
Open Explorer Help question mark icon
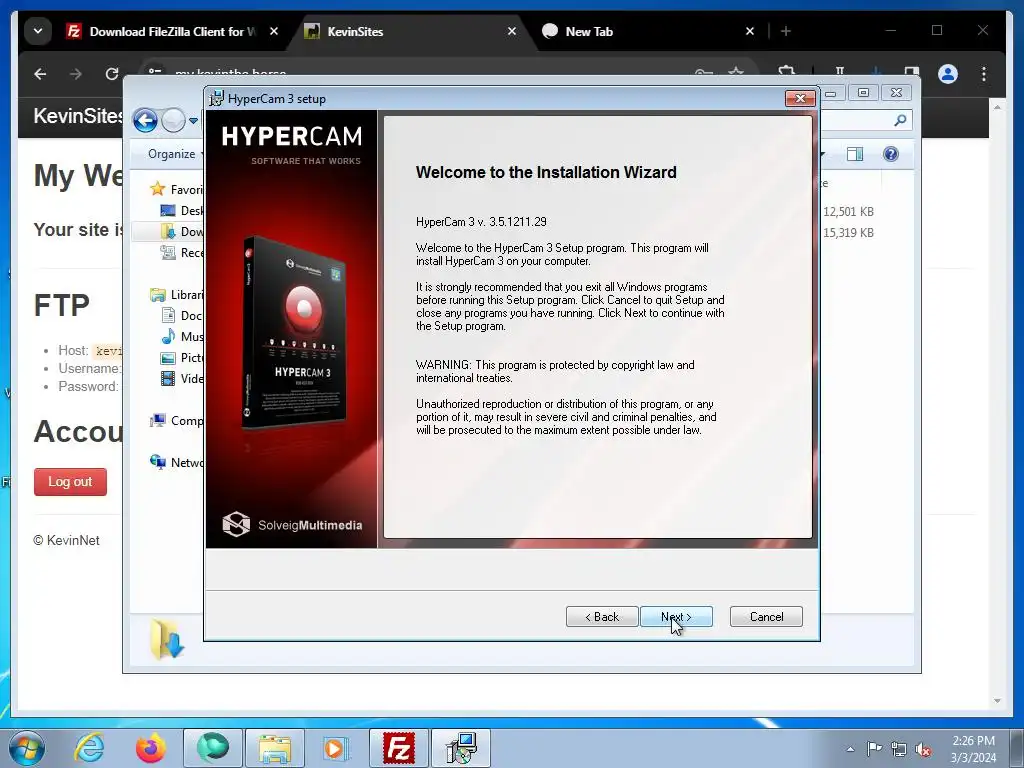(891, 154)
